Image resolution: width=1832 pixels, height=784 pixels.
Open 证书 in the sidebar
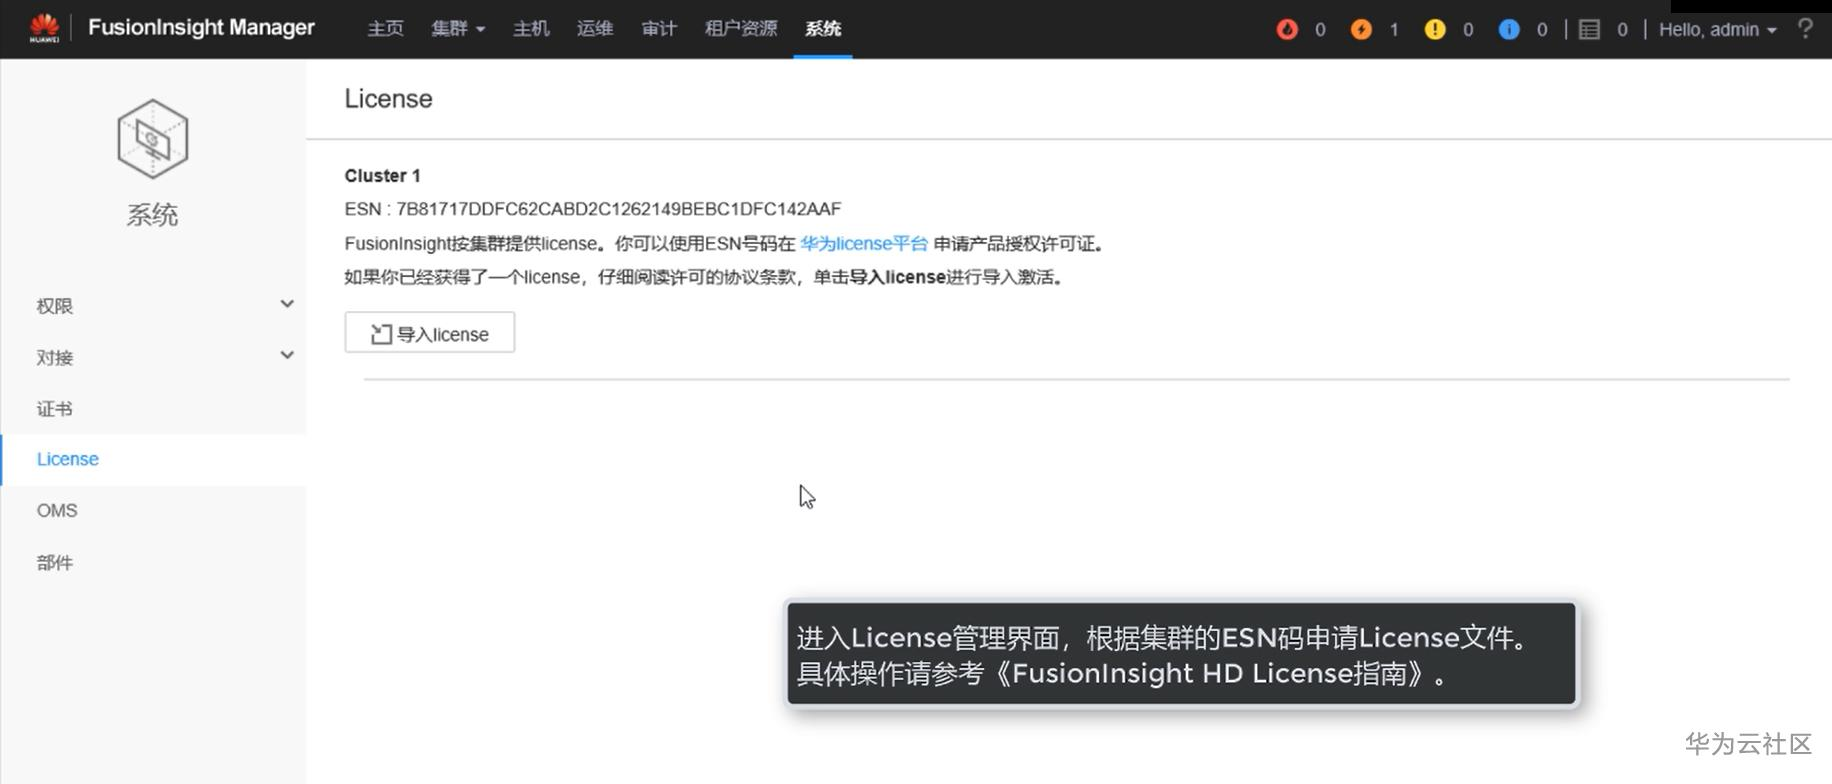click(55, 409)
